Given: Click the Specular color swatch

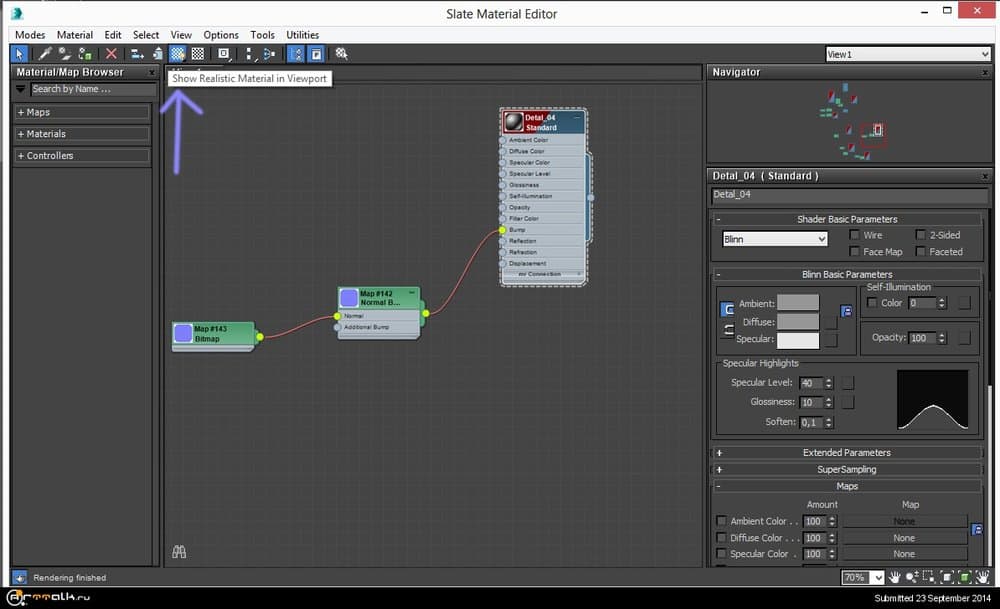Looking at the screenshot, I should click(798, 341).
